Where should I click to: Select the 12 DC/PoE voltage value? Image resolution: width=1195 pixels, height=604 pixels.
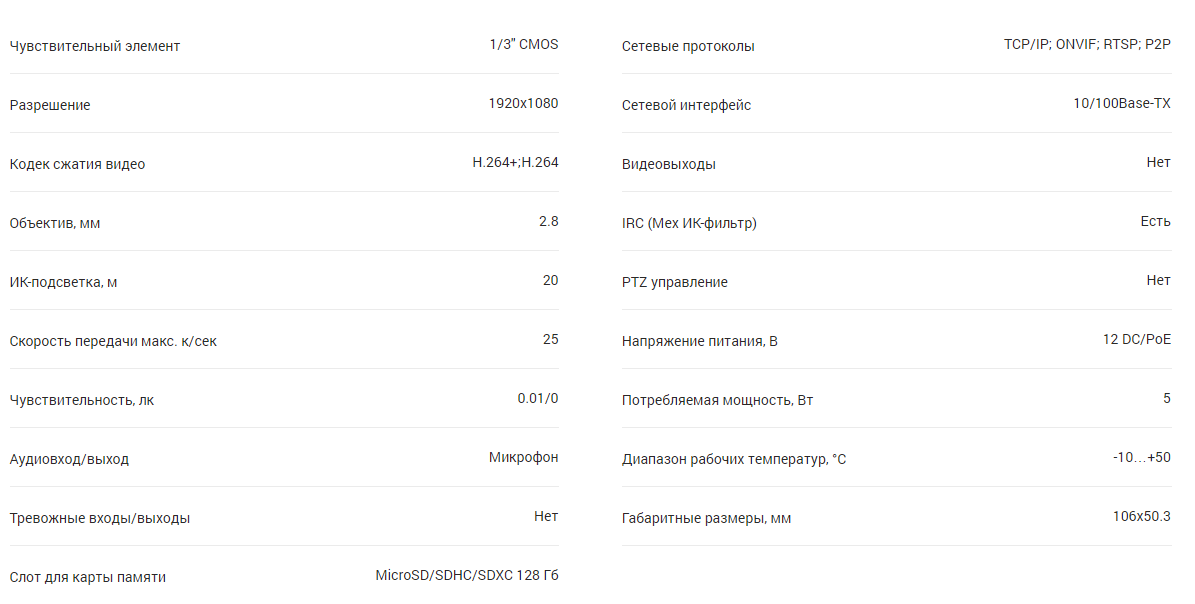[x=1136, y=339]
